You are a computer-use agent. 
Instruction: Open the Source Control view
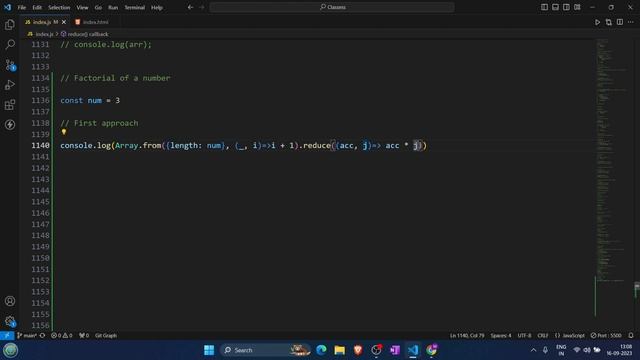click(x=10, y=64)
